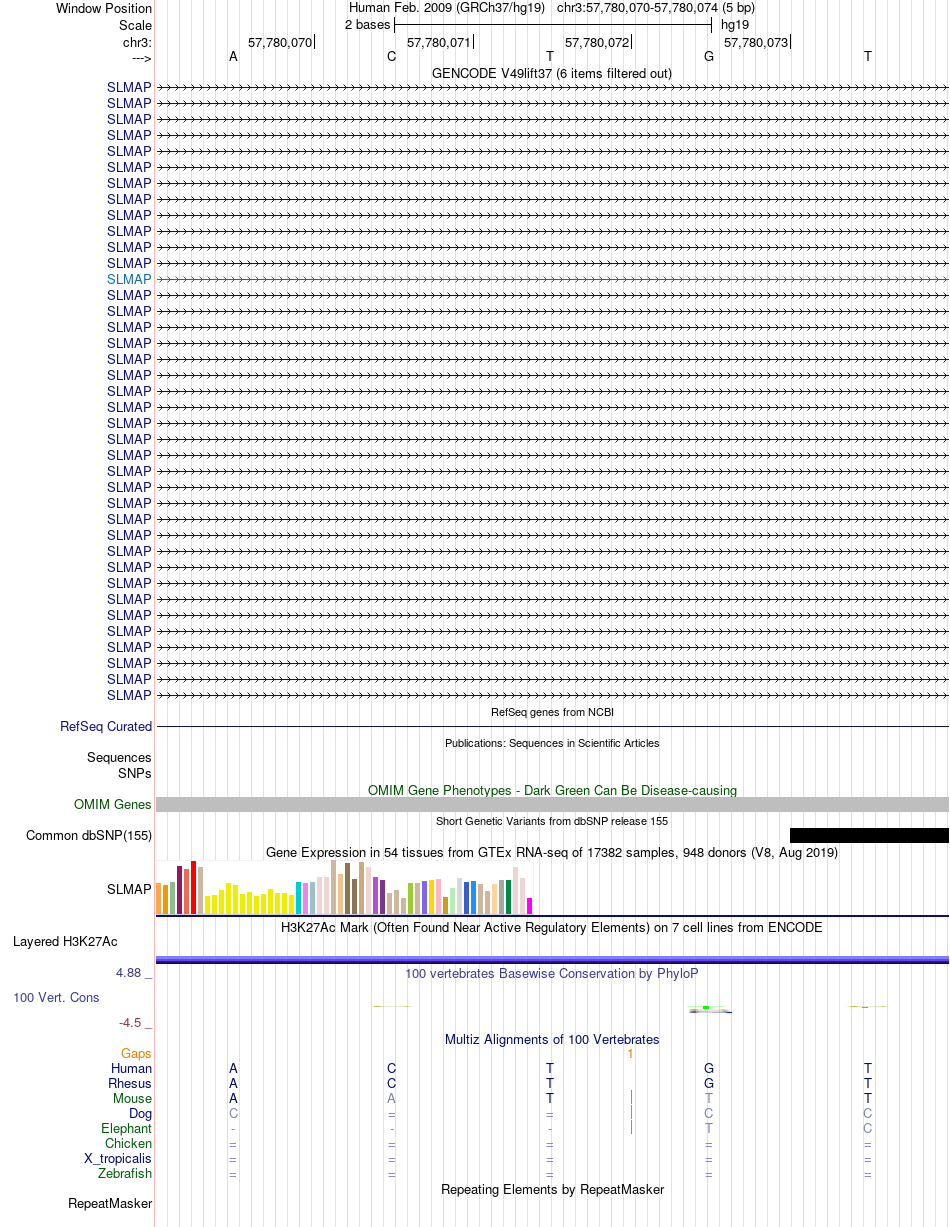
Task: Select the Mouse alignment row label
Action: [x=133, y=1098]
